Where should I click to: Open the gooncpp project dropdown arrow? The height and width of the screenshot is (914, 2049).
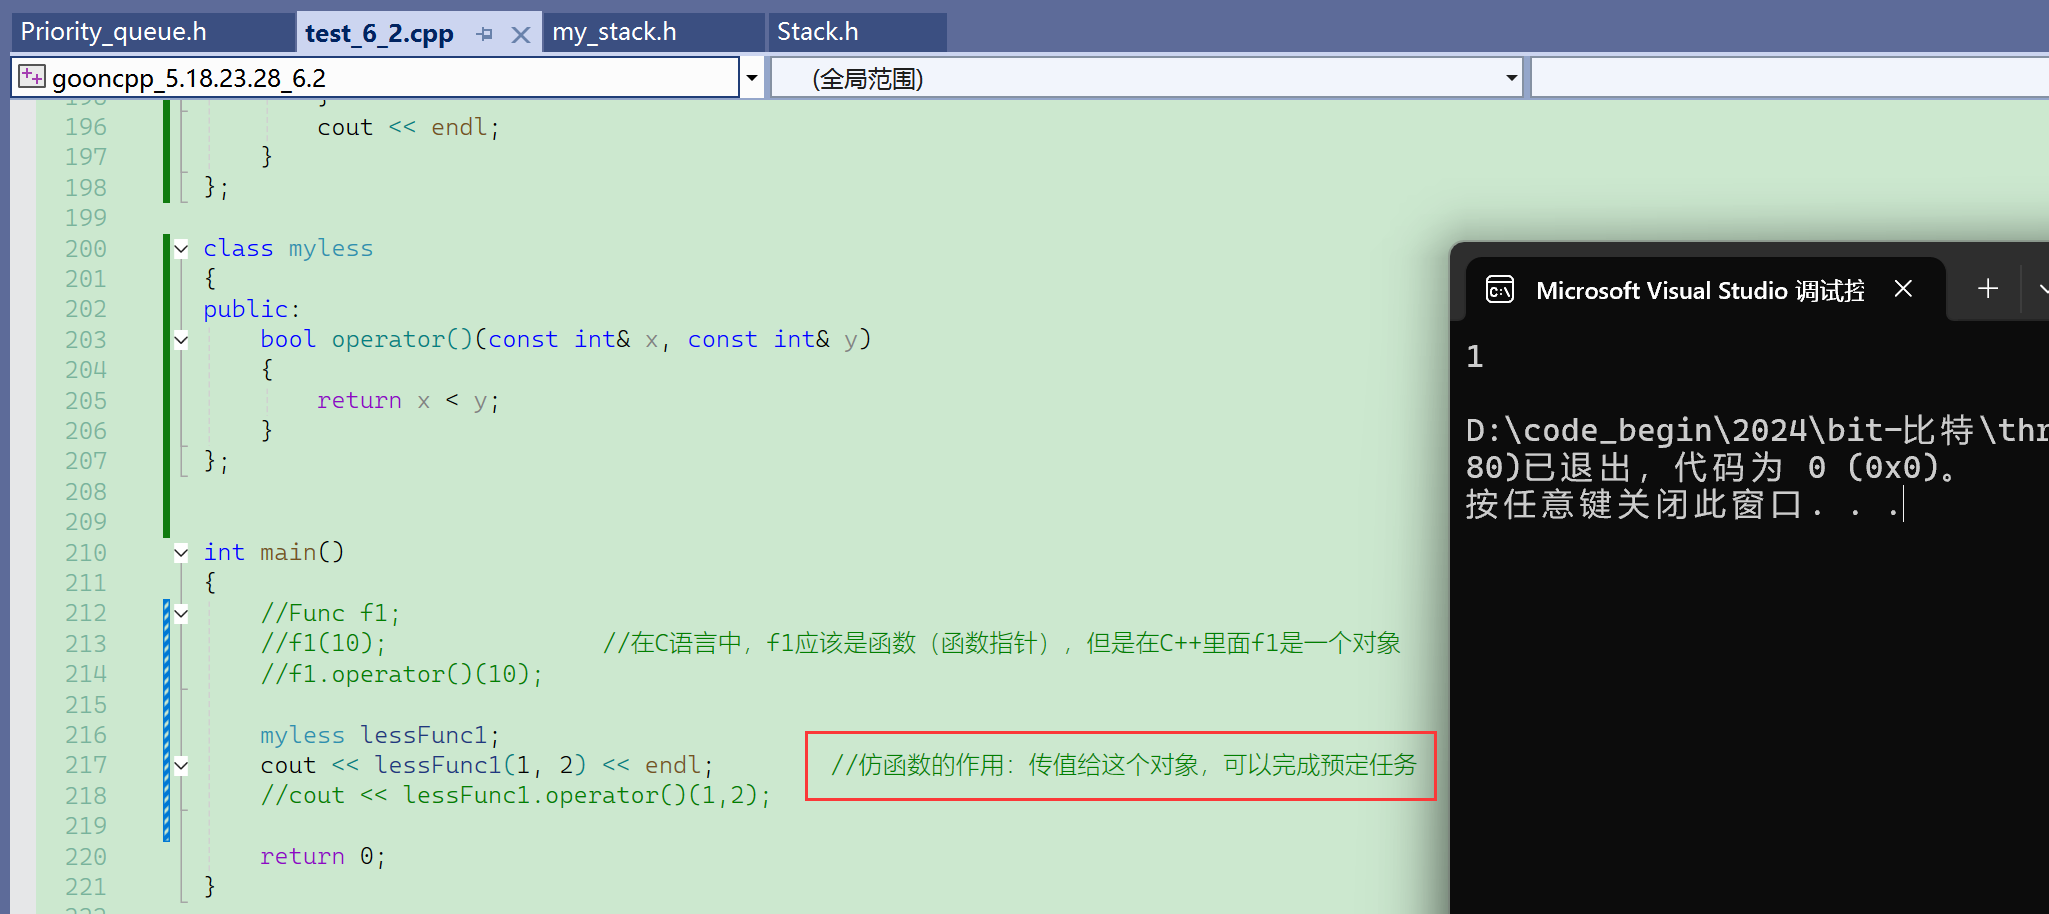point(752,78)
